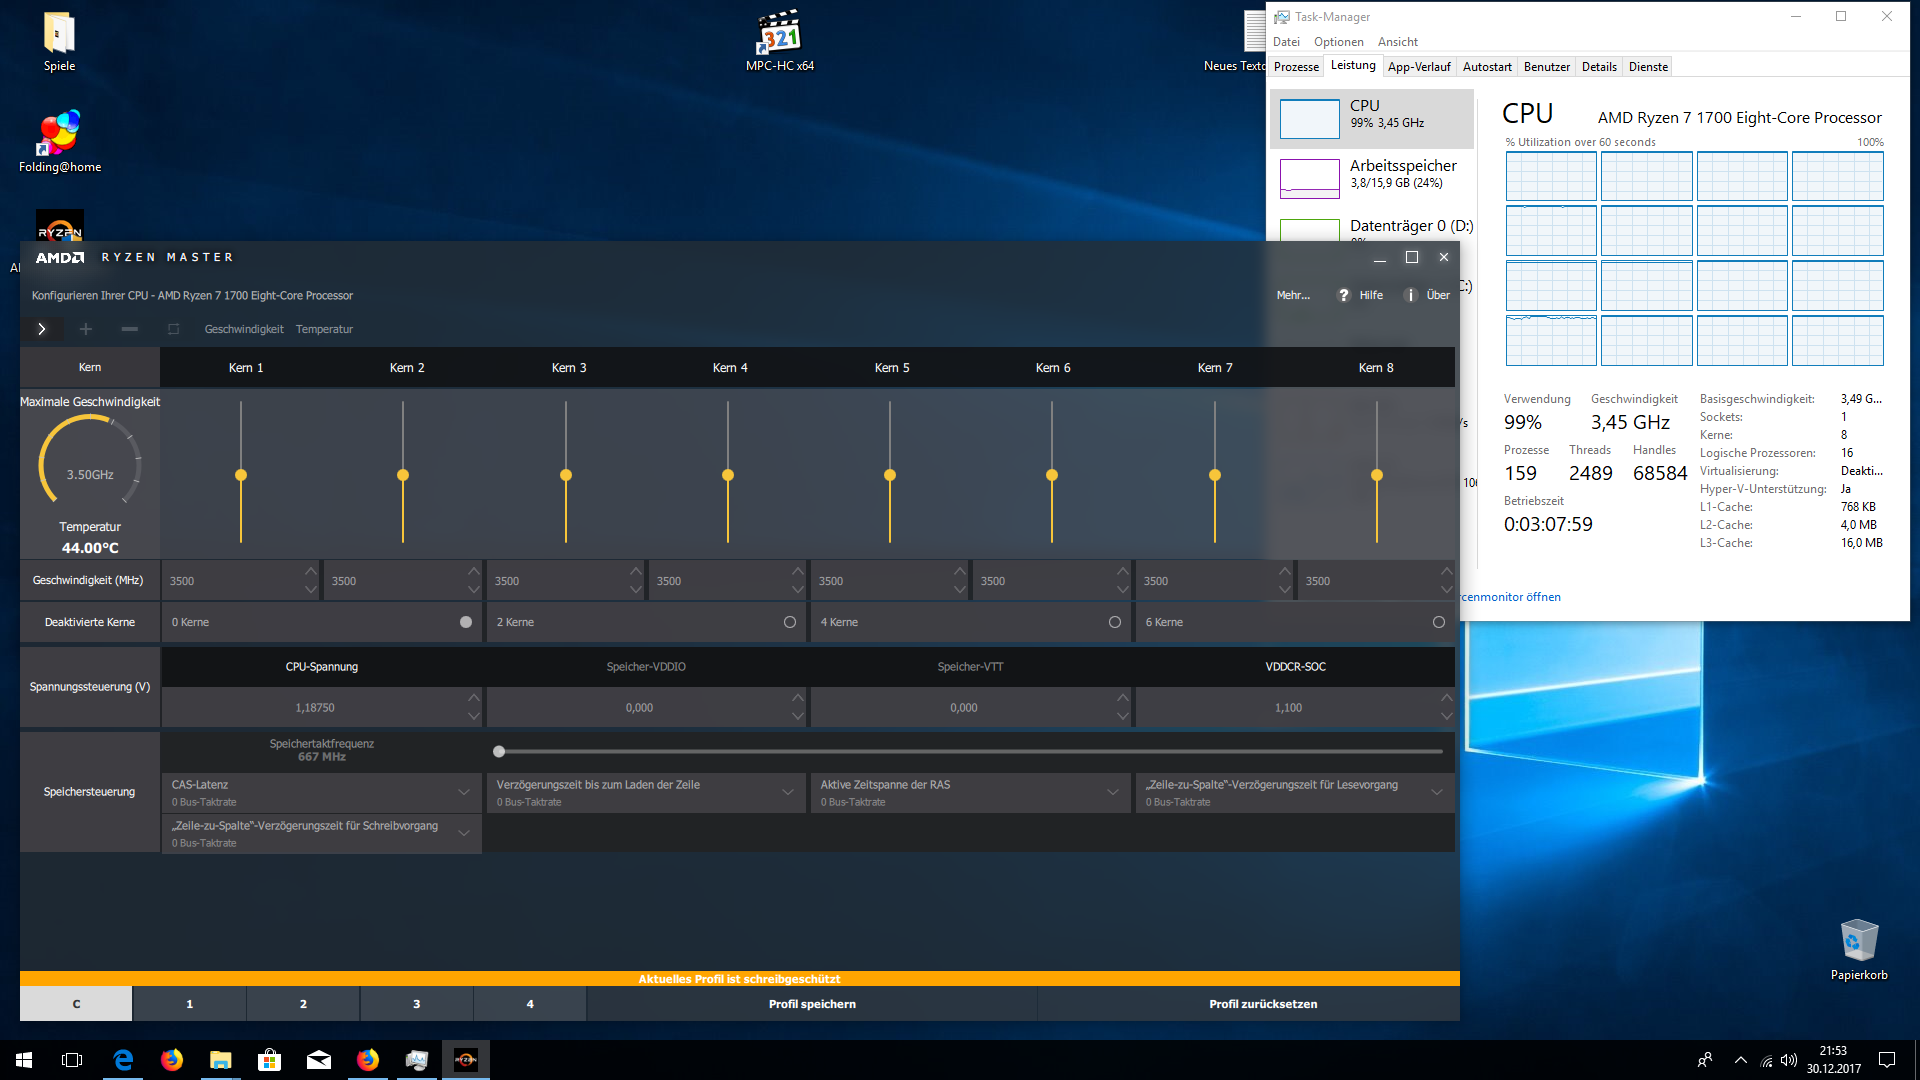
Task: Open the Über info icon
Action: (x=1410, y=295)
